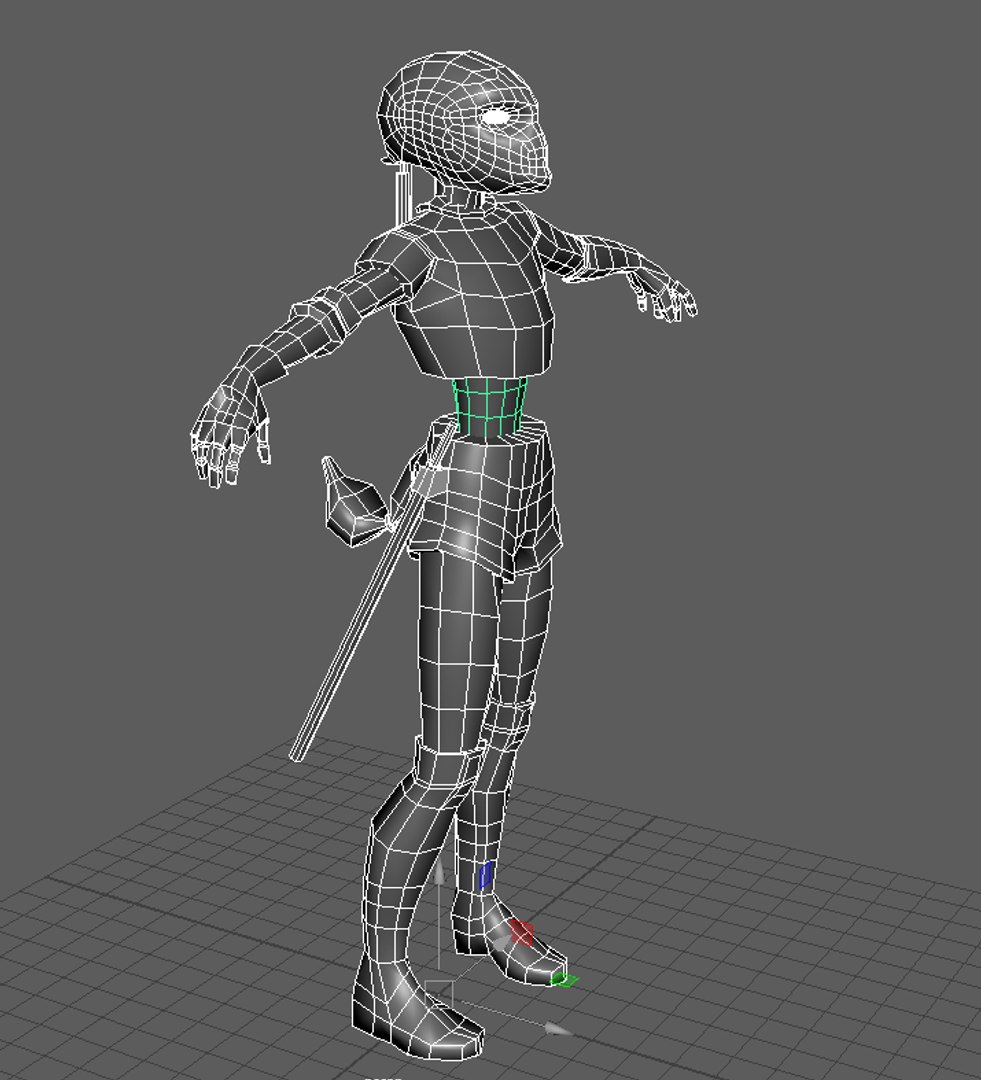
Task: Click the horizontal axis arrow pointing right
Action: coord(559,1029)
